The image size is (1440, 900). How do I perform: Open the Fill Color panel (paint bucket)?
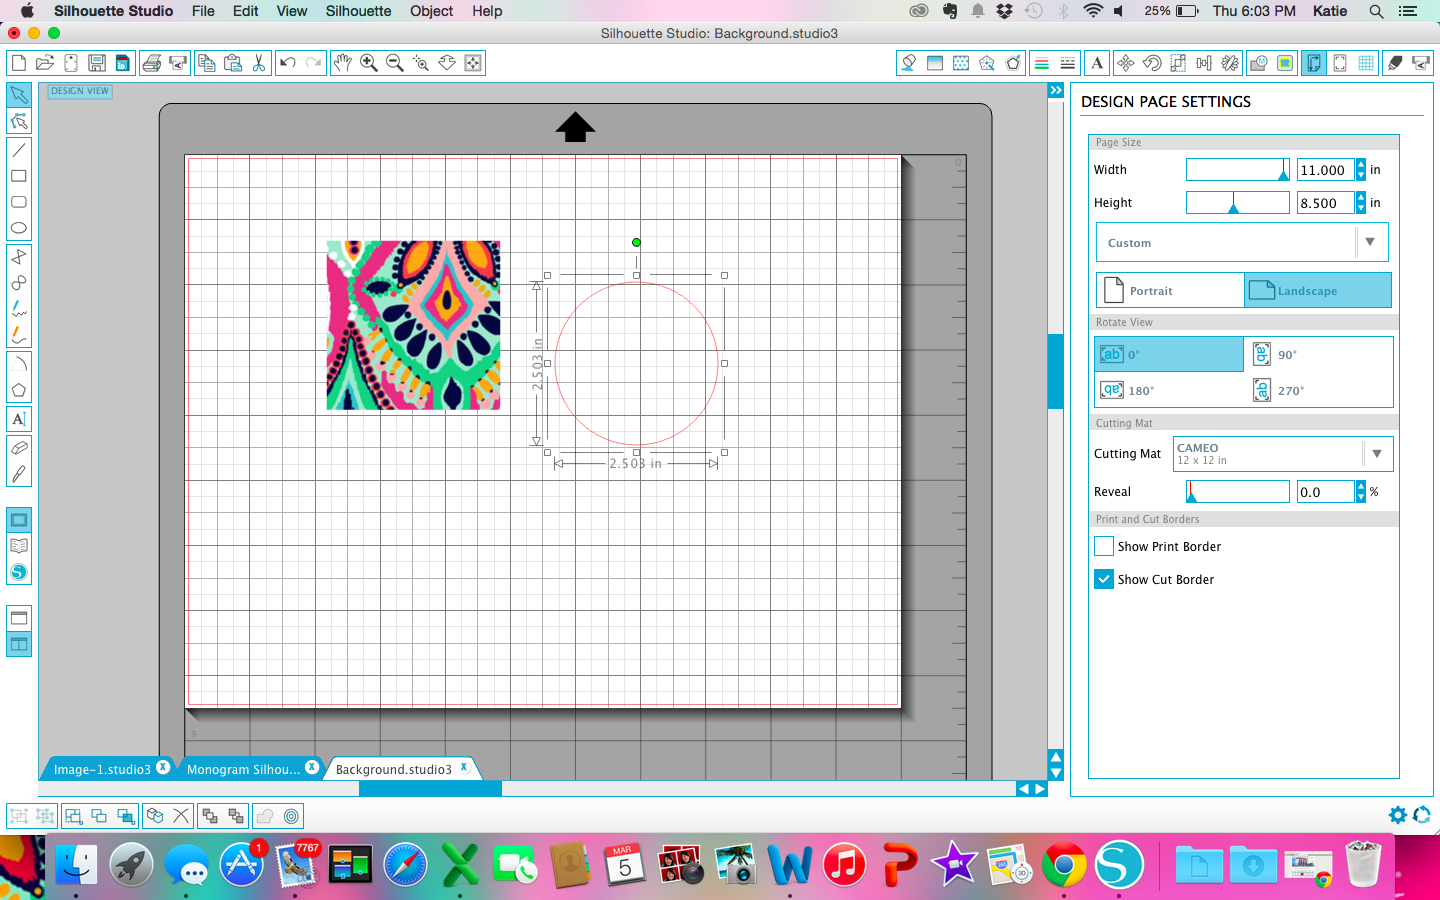(x=909, y=63)
